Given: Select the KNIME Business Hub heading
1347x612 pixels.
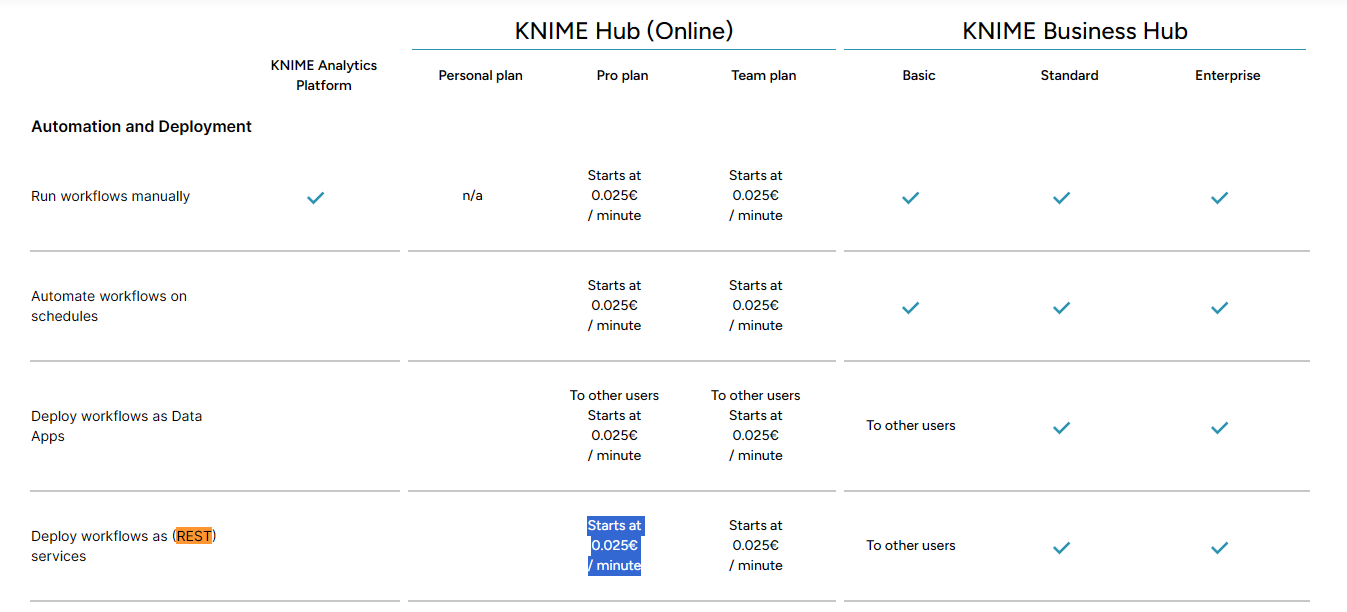Looking at the screenshot, I should pos(1075,31).
